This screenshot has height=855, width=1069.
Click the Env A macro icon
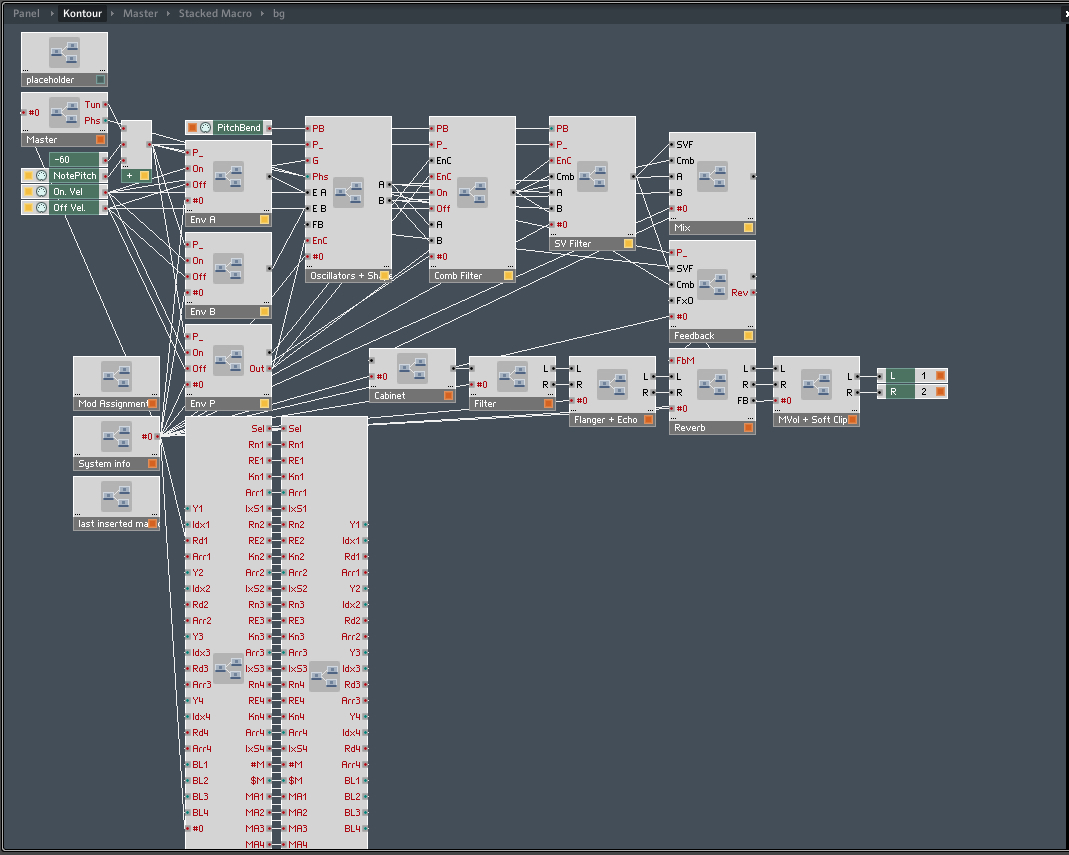pyautogui.click(x=228, y=177)
